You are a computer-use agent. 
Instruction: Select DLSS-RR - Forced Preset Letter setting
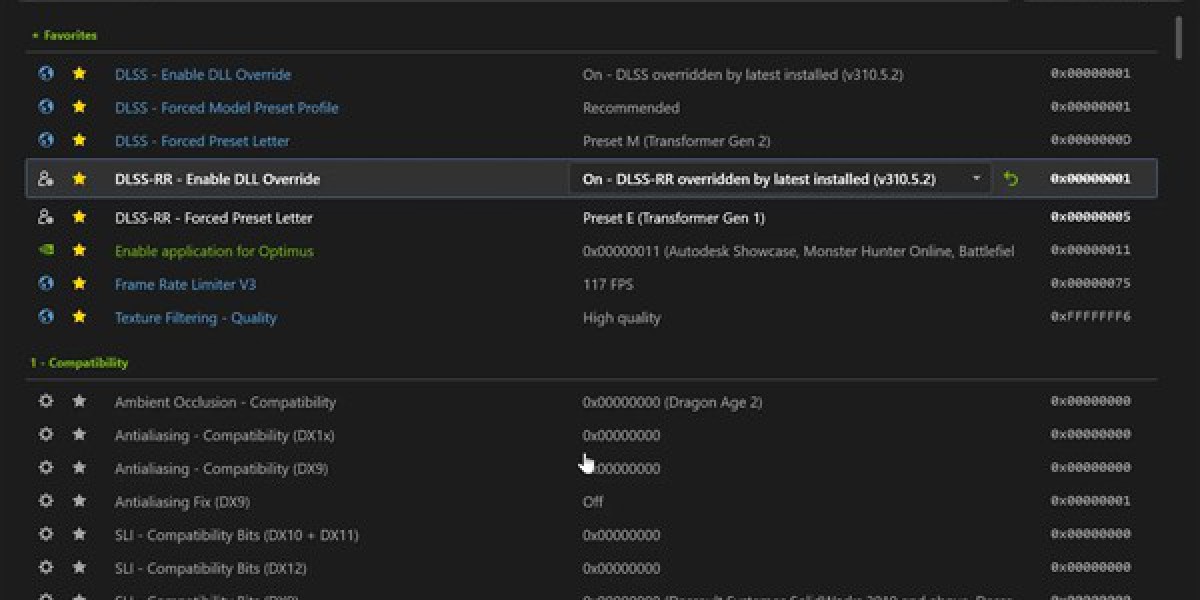[213, 217]
